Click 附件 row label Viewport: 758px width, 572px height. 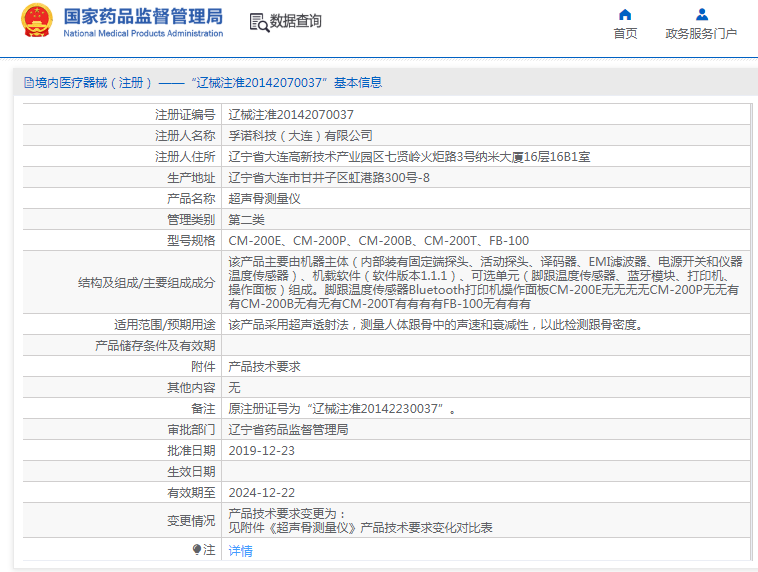[203, 367]
